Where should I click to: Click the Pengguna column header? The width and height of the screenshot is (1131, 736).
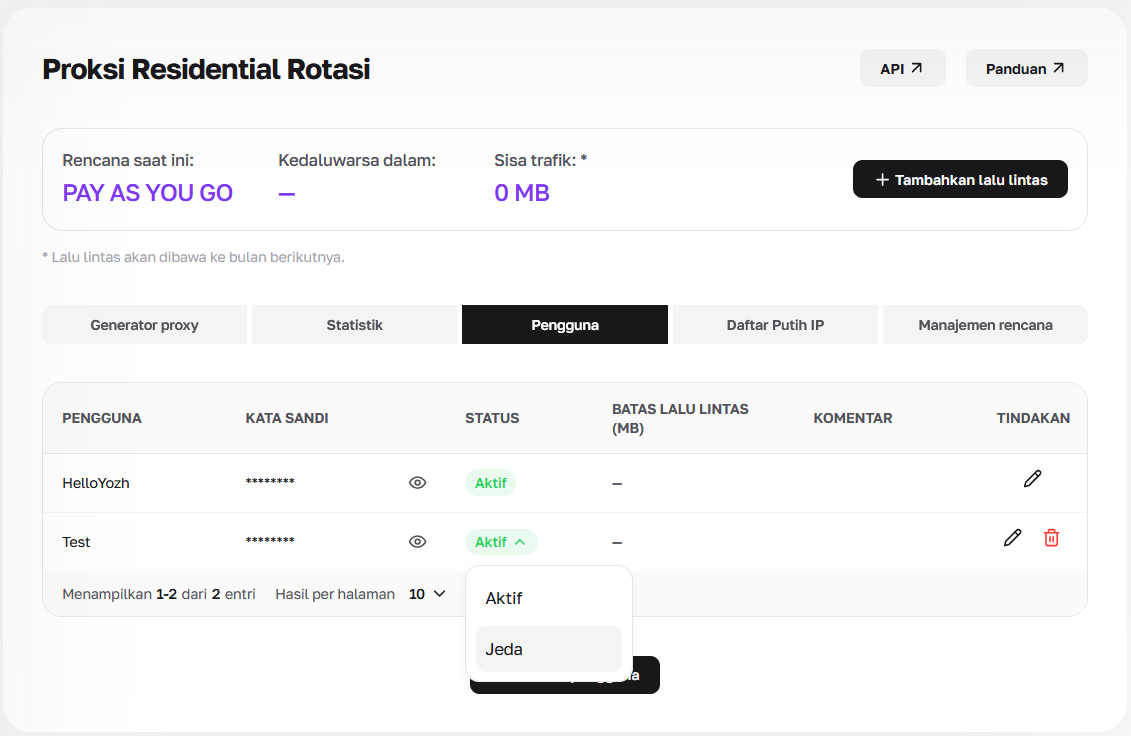tap(102, 418)
